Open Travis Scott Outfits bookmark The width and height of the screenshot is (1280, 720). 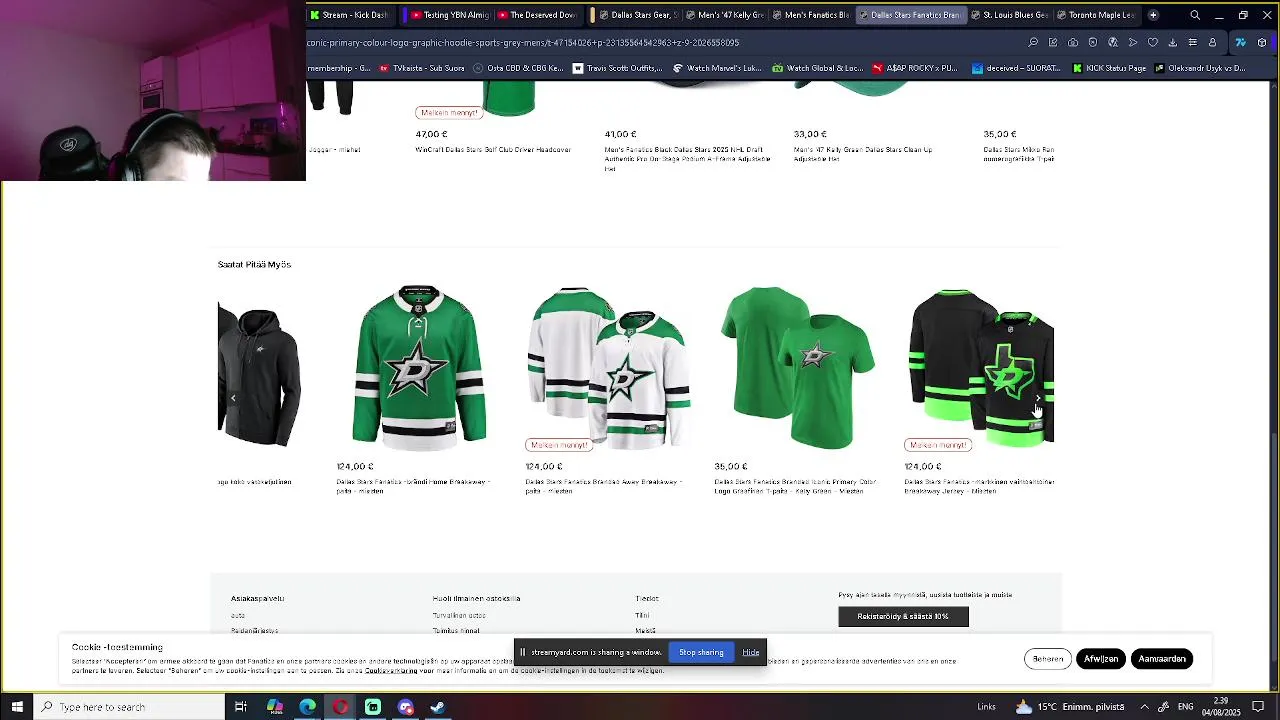(x=617, y=68)
